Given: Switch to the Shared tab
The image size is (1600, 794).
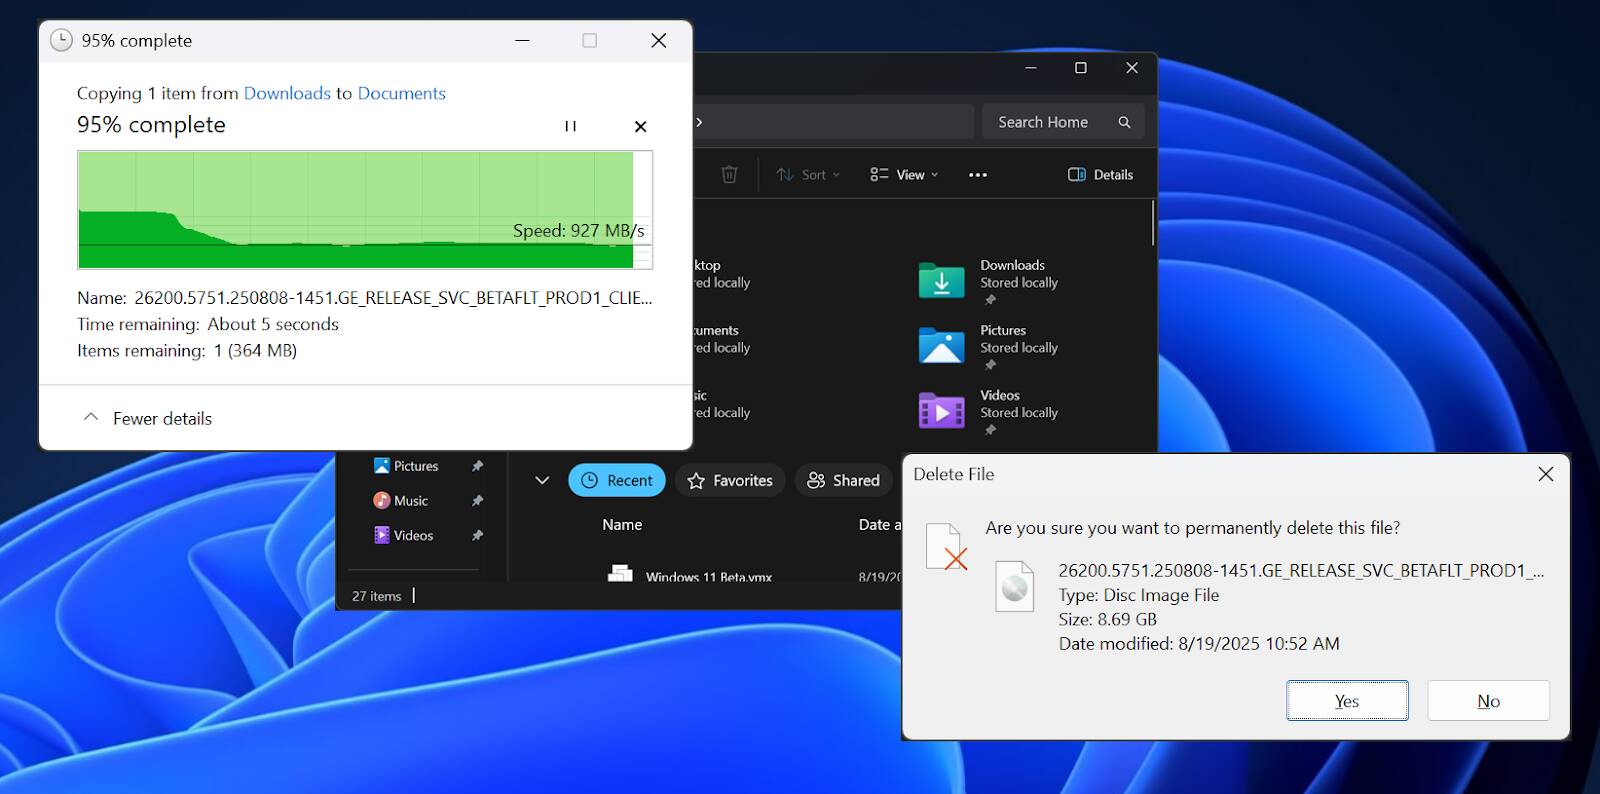Looking at the screenshot, I should point(843,480).
